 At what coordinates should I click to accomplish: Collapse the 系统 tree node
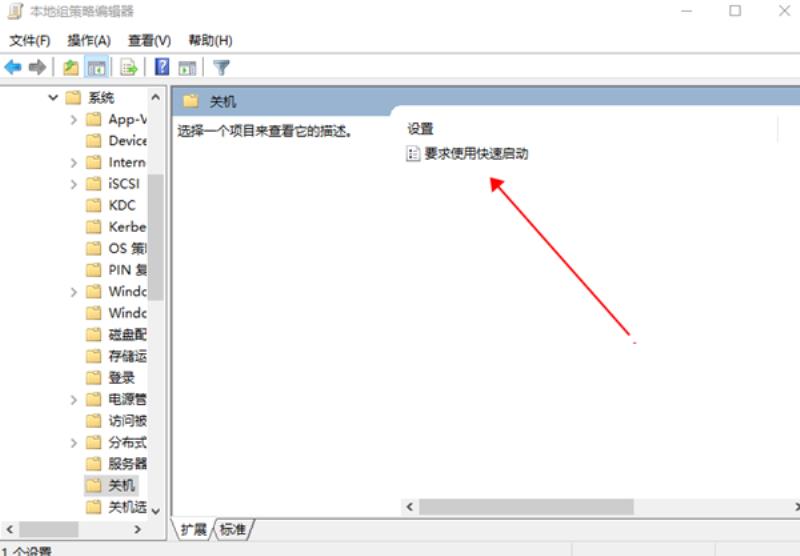coord(53,97)
